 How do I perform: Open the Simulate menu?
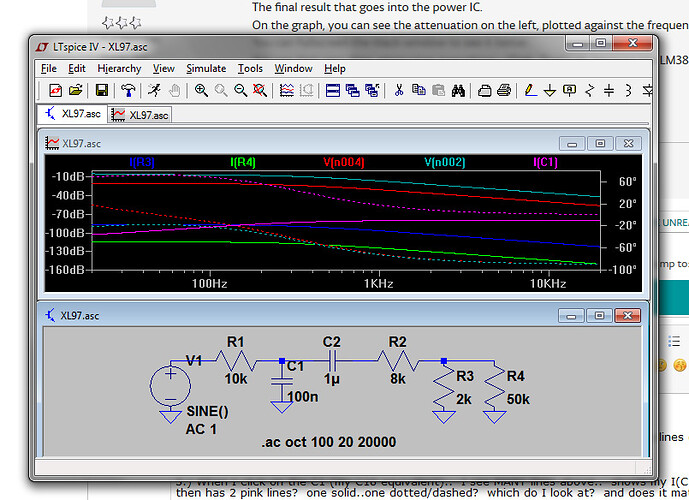tap(205, 68)
